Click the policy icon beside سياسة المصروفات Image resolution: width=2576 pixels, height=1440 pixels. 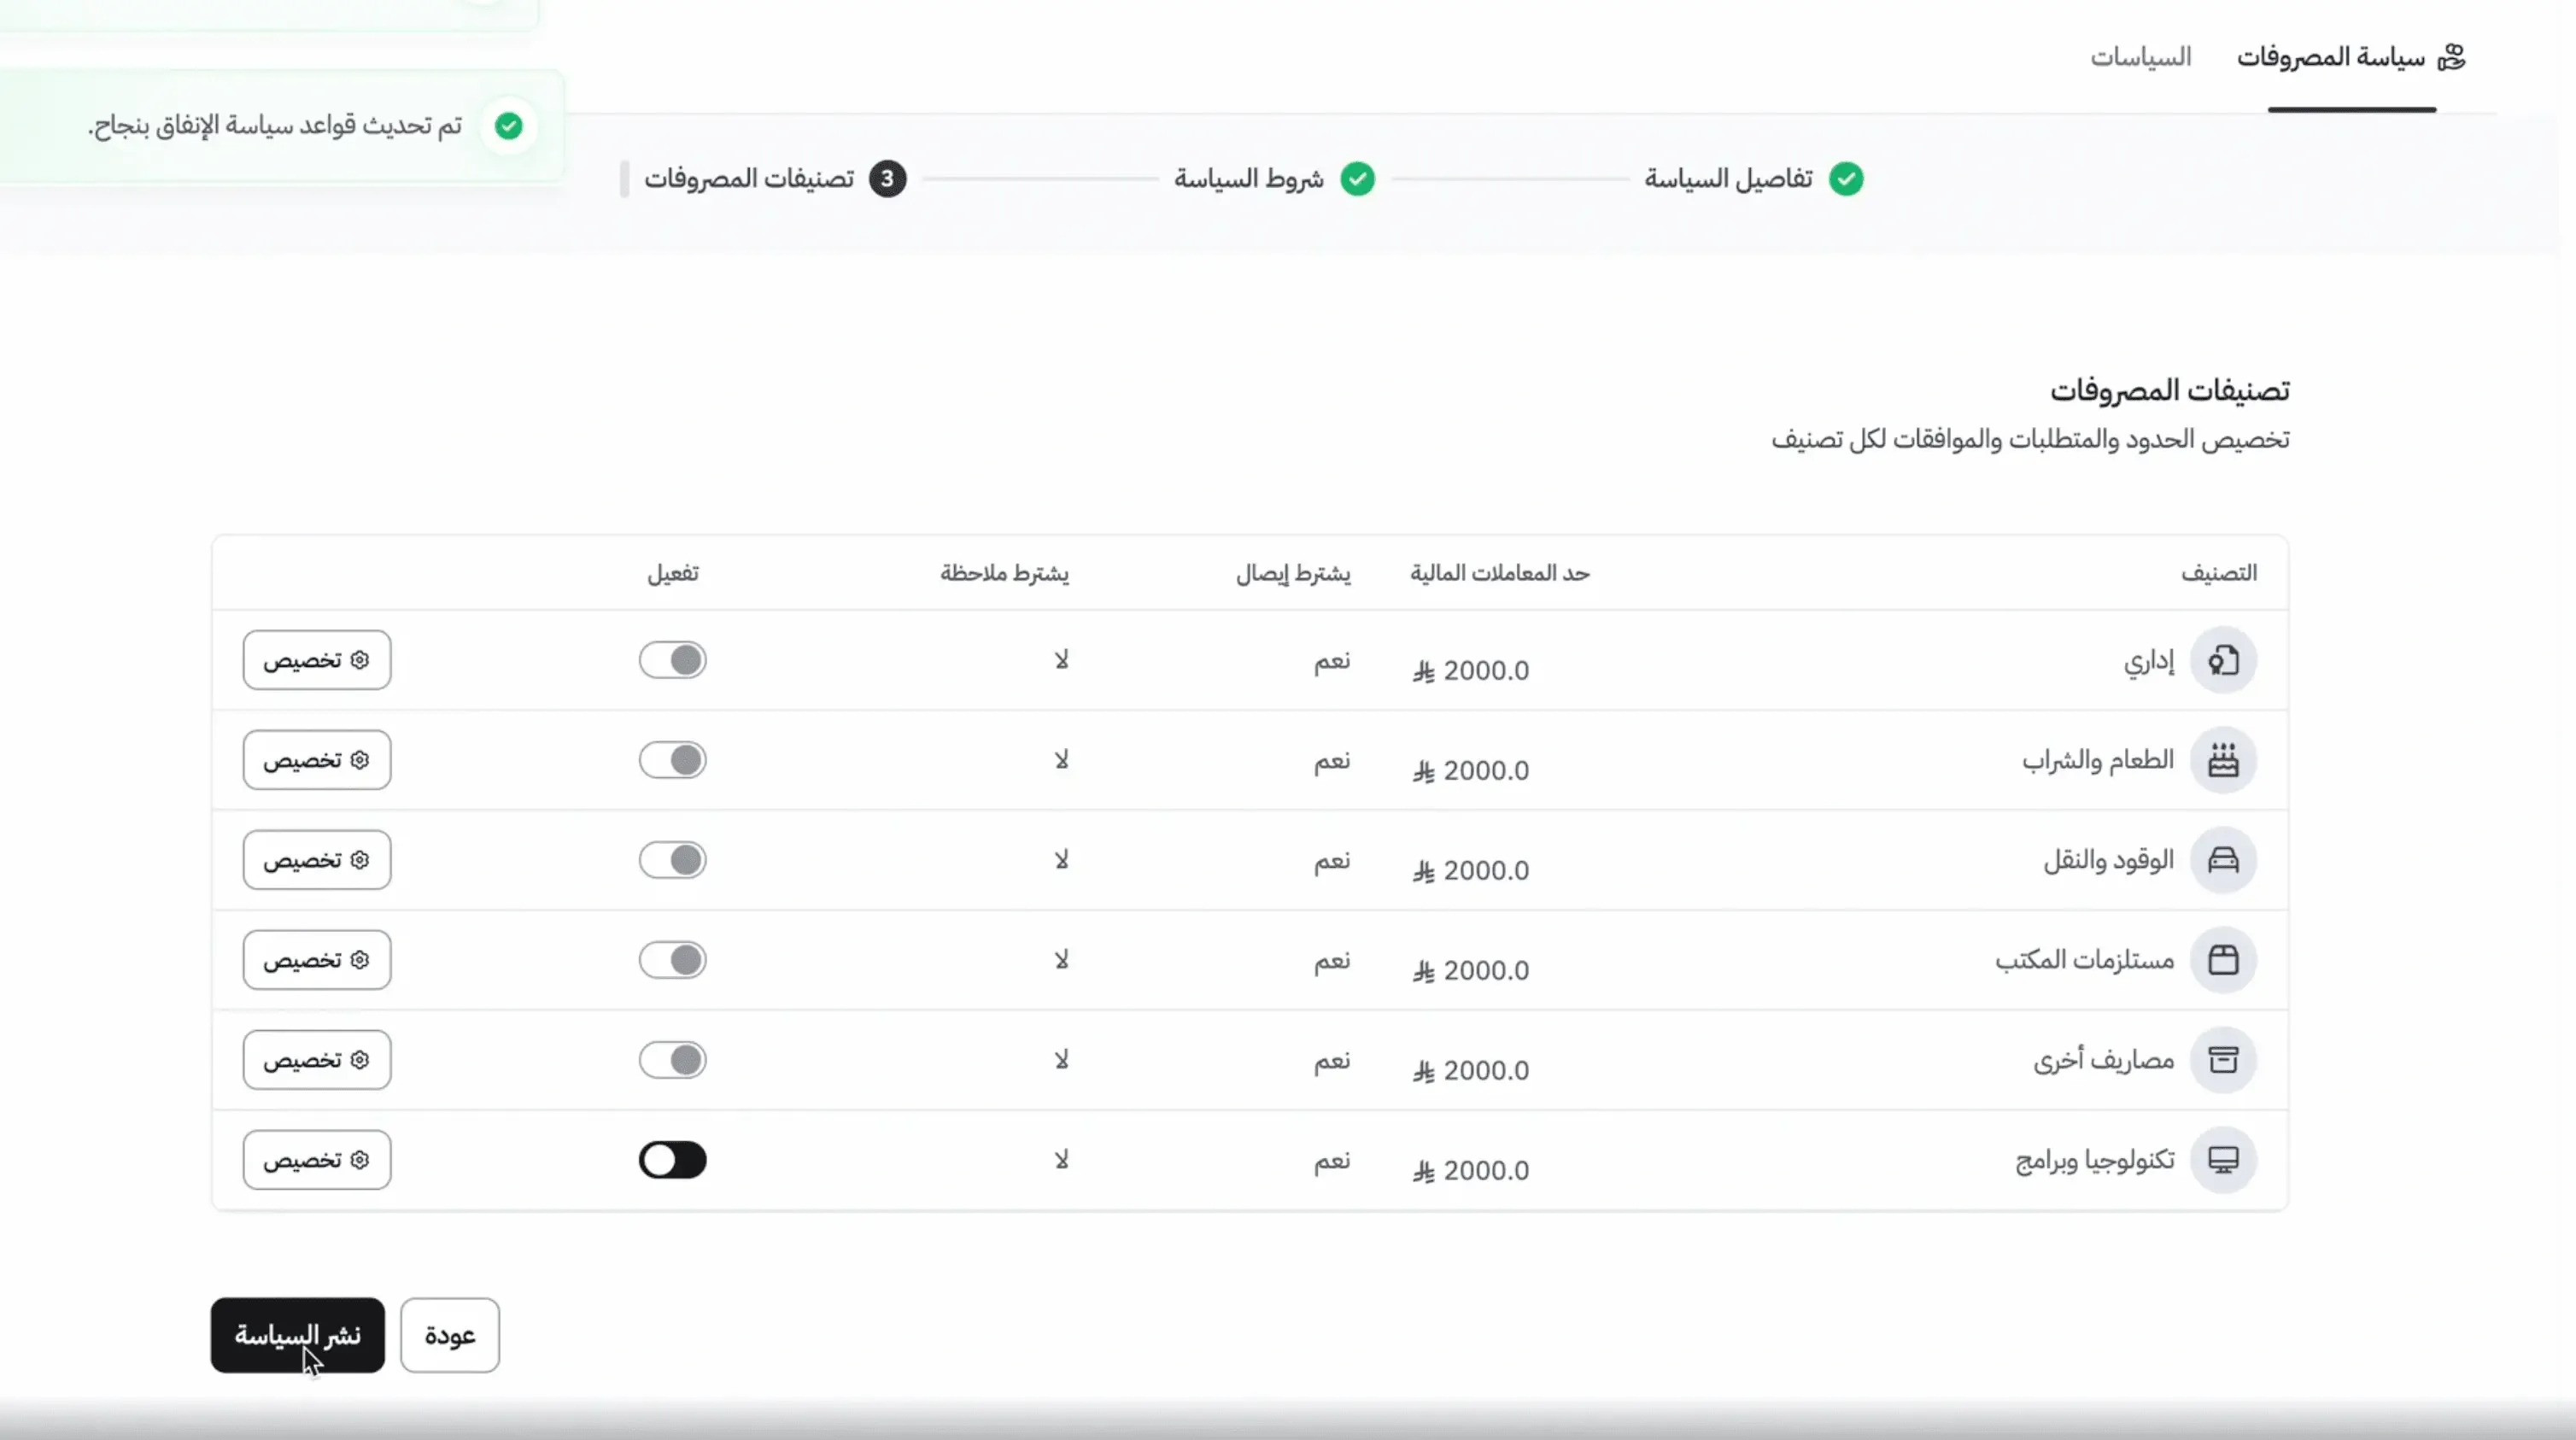2452,57
